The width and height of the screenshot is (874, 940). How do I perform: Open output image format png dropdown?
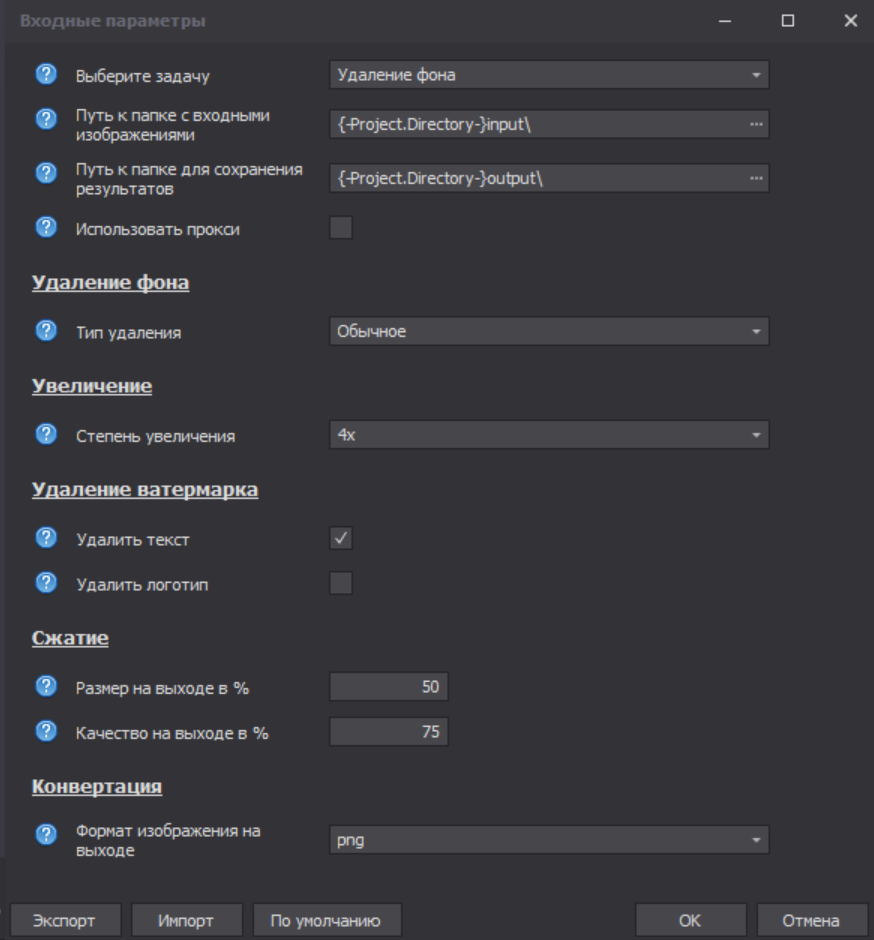(x=548, y=840)
